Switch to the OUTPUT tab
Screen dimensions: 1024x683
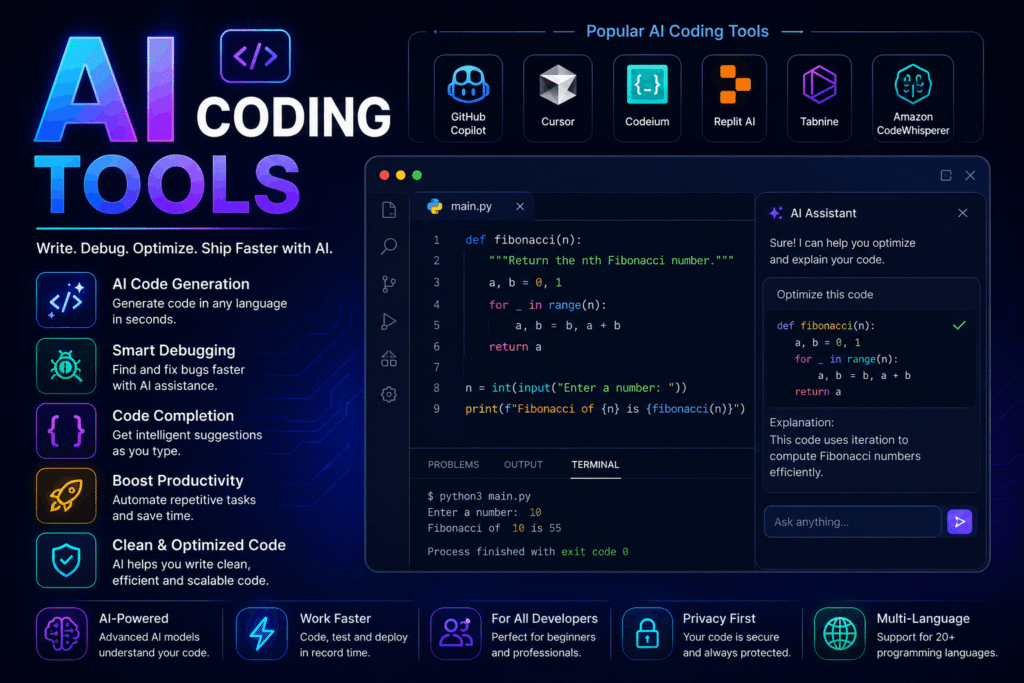(523, 464)
